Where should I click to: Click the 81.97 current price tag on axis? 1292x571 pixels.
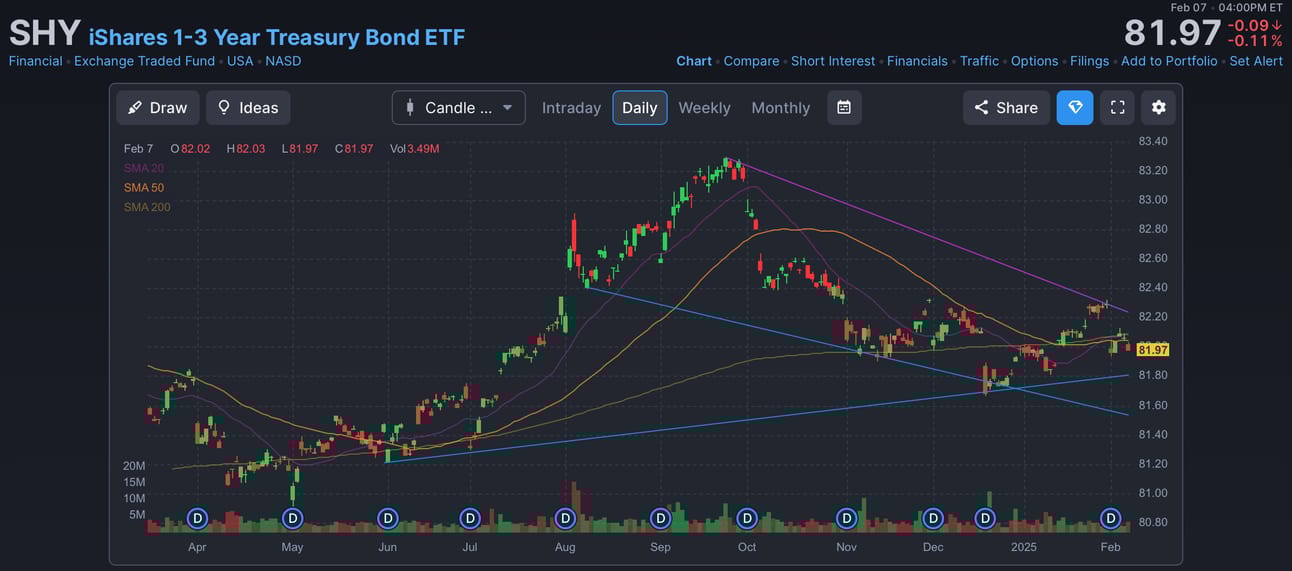[x=1153, y=350]
